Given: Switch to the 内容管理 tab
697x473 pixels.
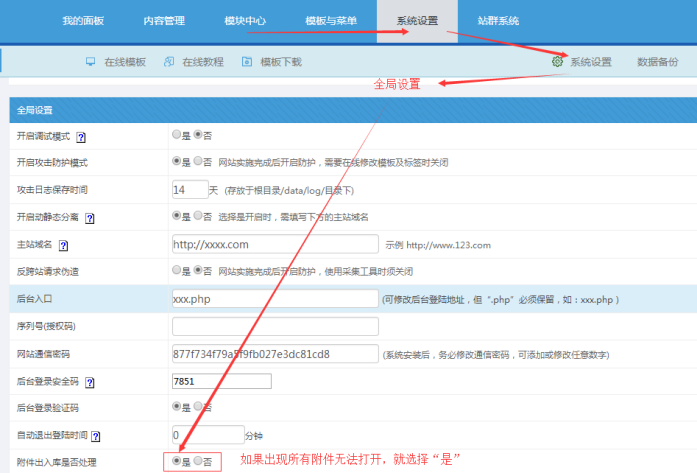Looking at the screenshot, I should (164, 21).
